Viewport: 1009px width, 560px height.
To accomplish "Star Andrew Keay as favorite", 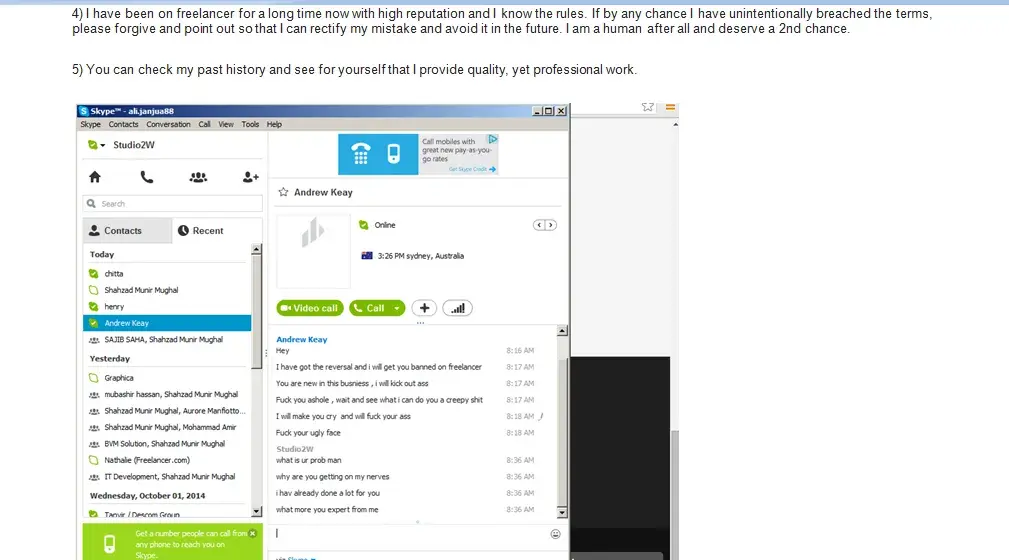I will [x=283, y=192].
